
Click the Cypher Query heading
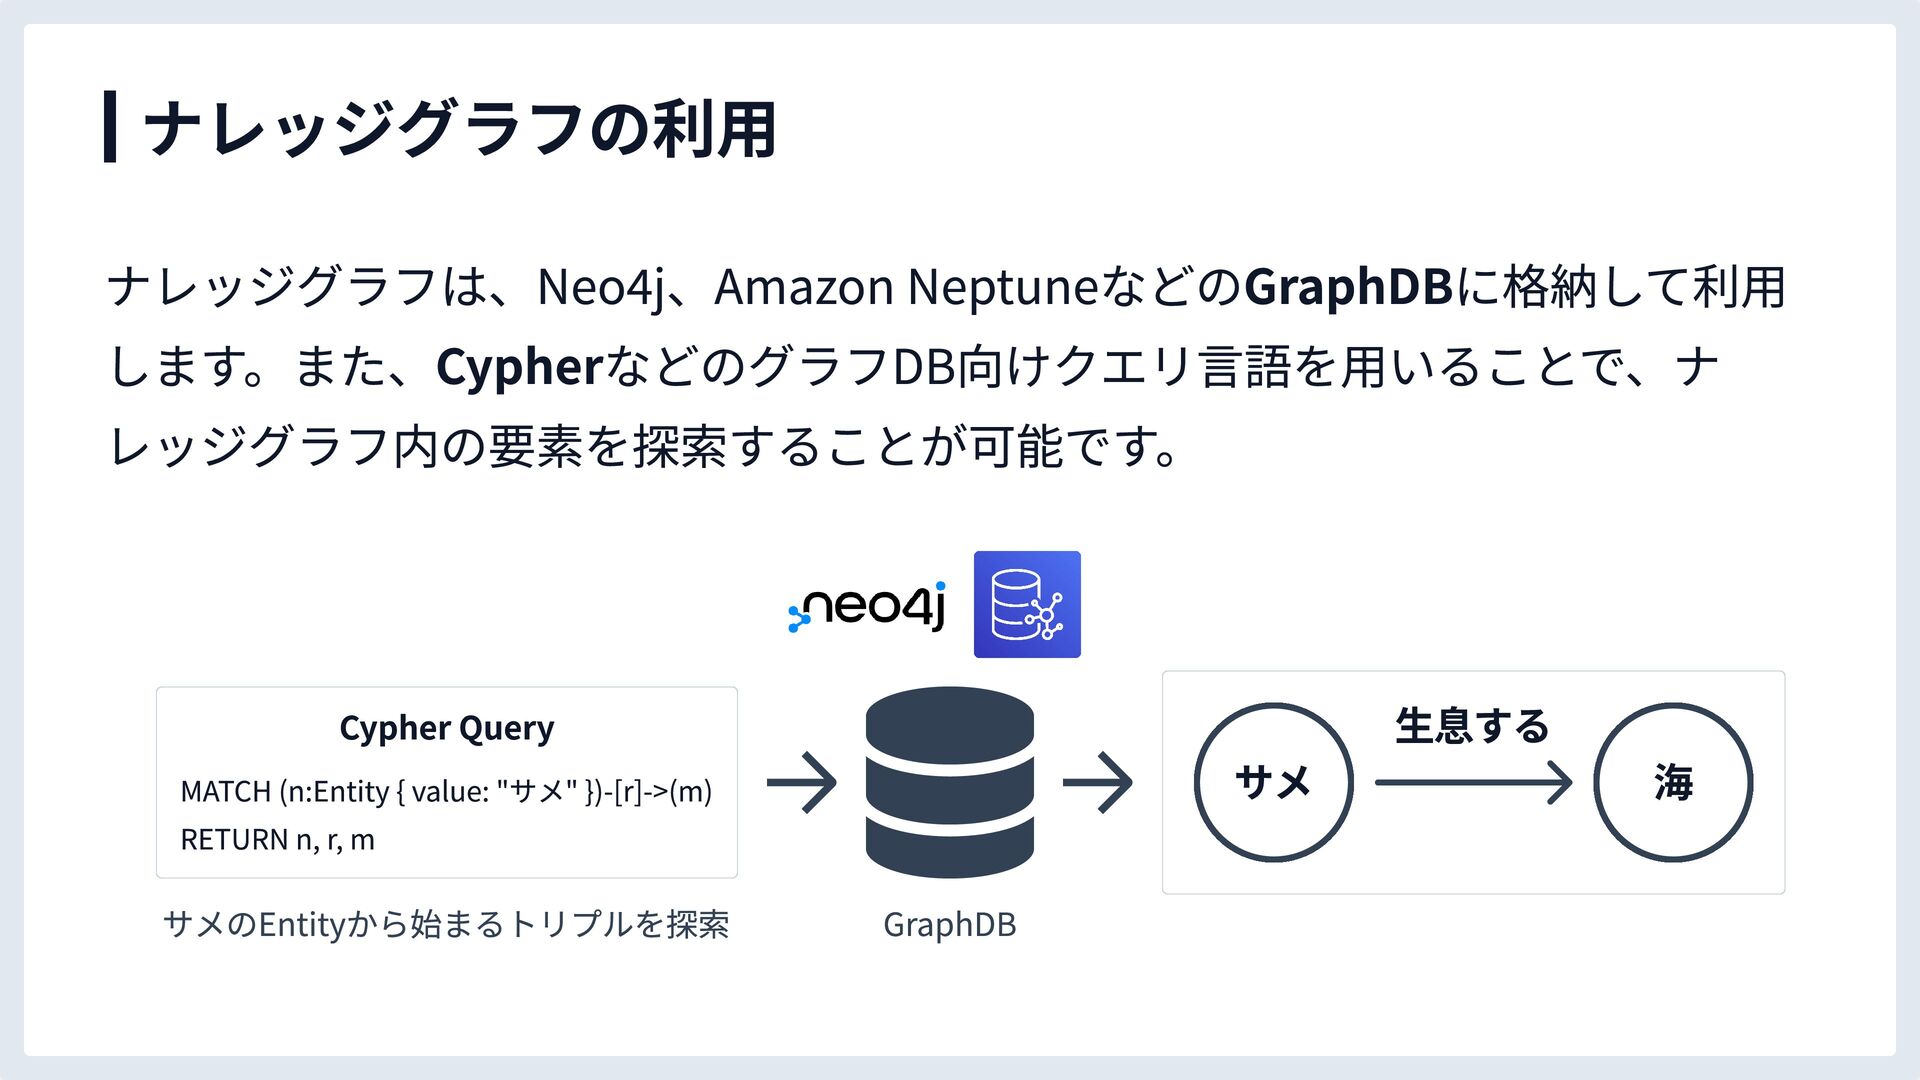coord(446,728)
